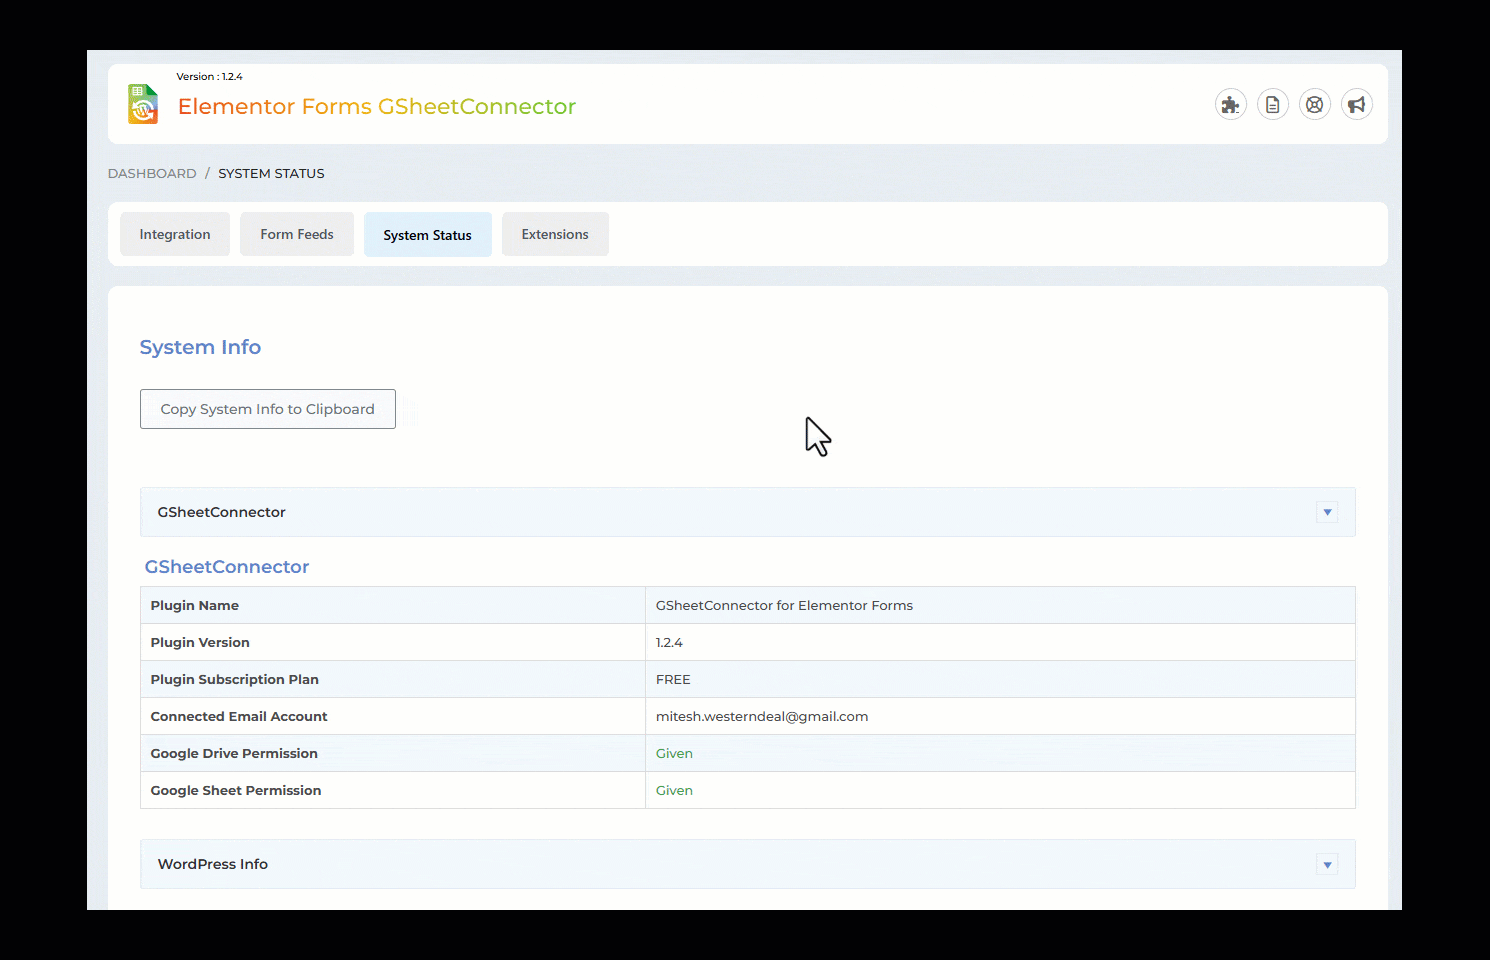Image resolution: width=1490 pixels, height=960 pixels.
Task: Open the Form Feeds tab
Action: (297, 234)
